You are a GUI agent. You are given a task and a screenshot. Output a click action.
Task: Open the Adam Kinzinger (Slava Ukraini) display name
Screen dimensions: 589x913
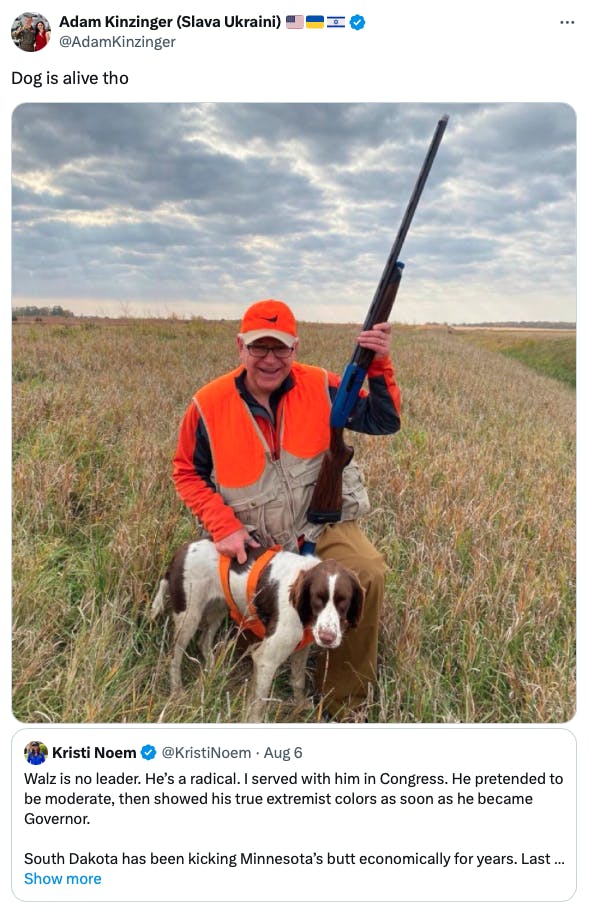pyautogui.click(x=170, y=22)
